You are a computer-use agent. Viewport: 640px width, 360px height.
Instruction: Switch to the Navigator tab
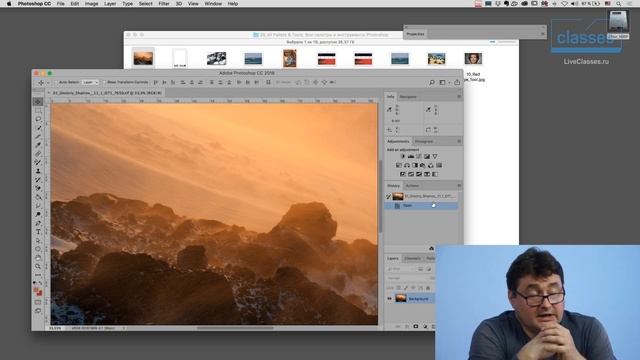(x=408, y=97)
